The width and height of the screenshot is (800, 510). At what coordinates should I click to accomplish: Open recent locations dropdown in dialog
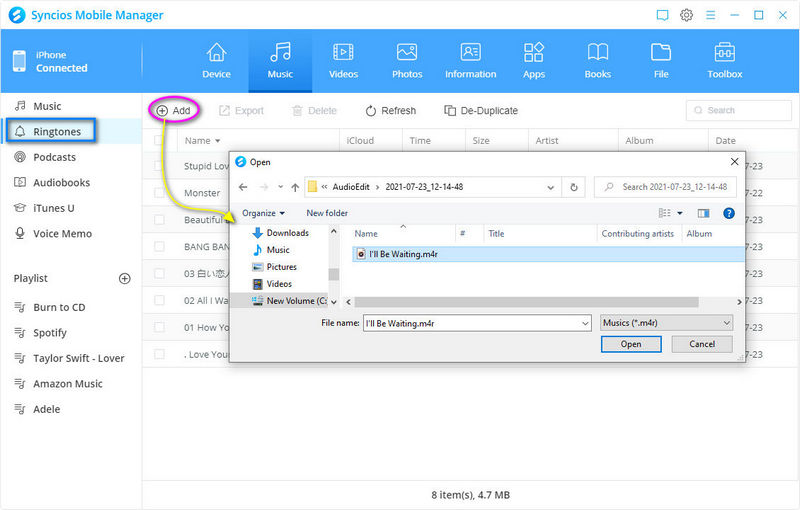[281, 187]
